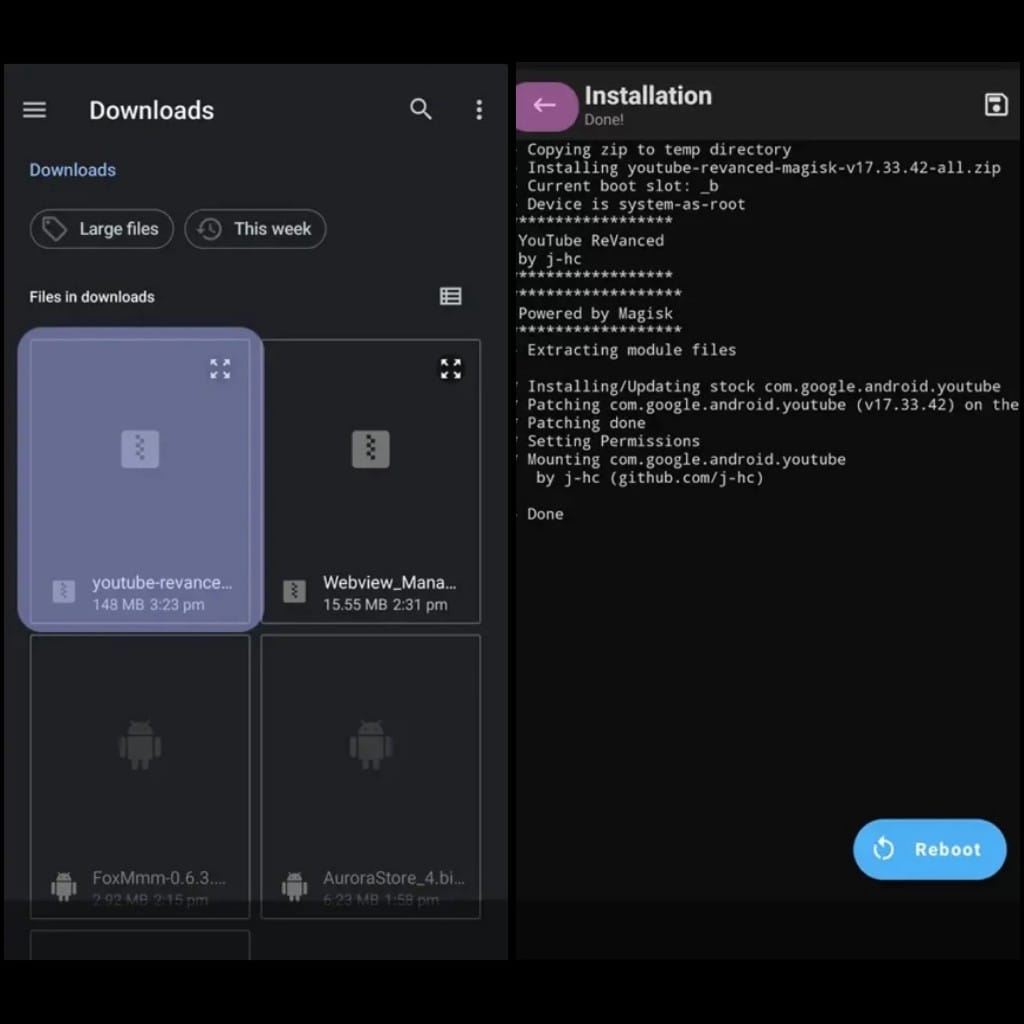Viewport: 1024px width, 1024px height.
Task: Open the FoxMmm-0.6.3 apk file
Action: [140, 776]
